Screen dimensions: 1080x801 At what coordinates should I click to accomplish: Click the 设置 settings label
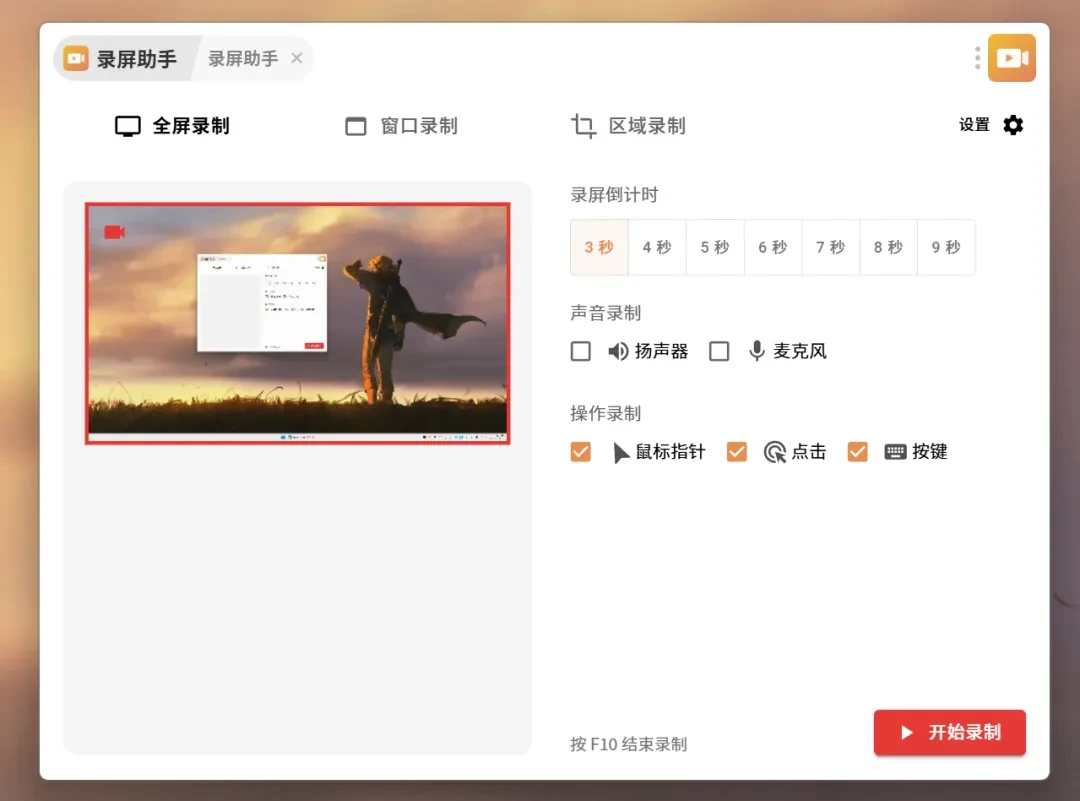click(x=974, y=125)
